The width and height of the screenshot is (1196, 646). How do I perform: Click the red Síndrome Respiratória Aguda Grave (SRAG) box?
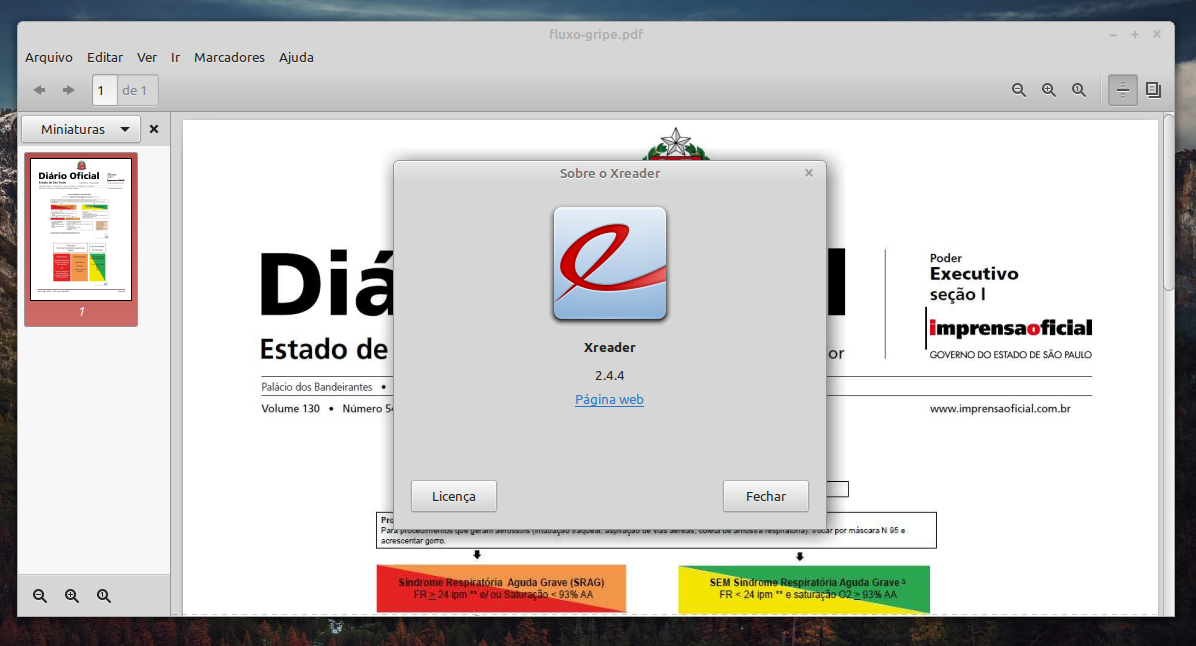[501, 588]
